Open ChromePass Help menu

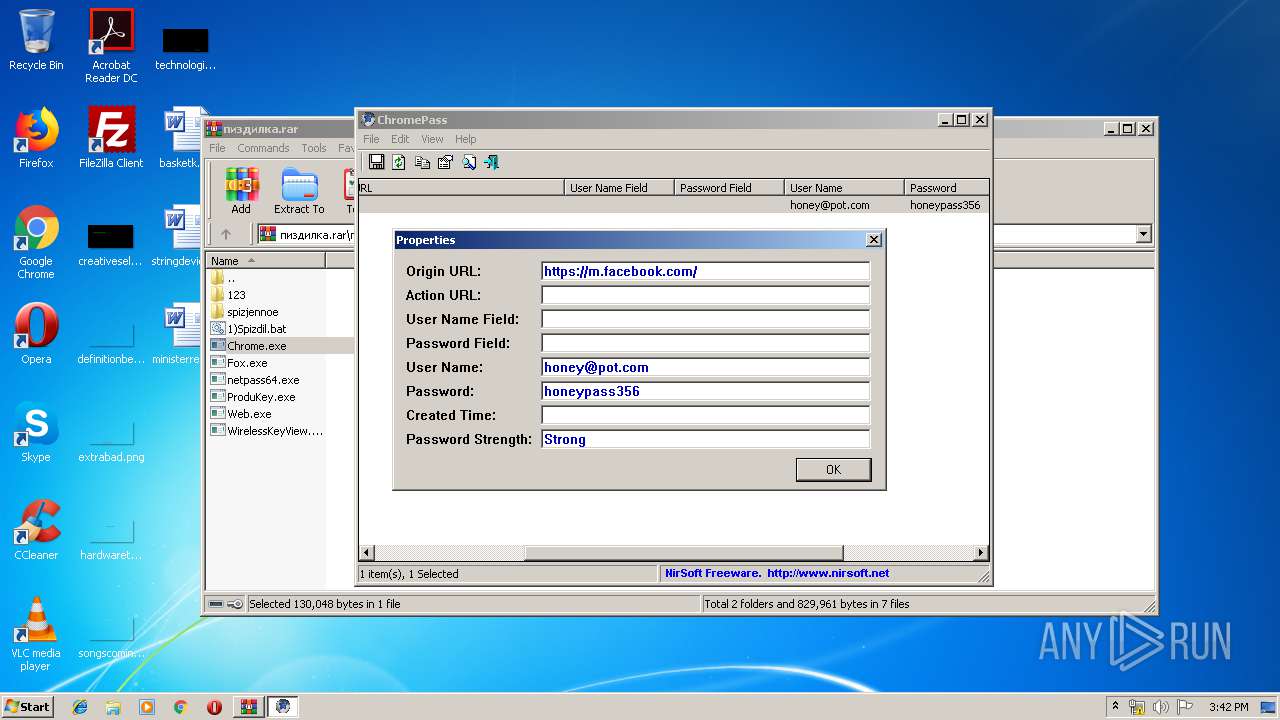click(x=466, y=139)
